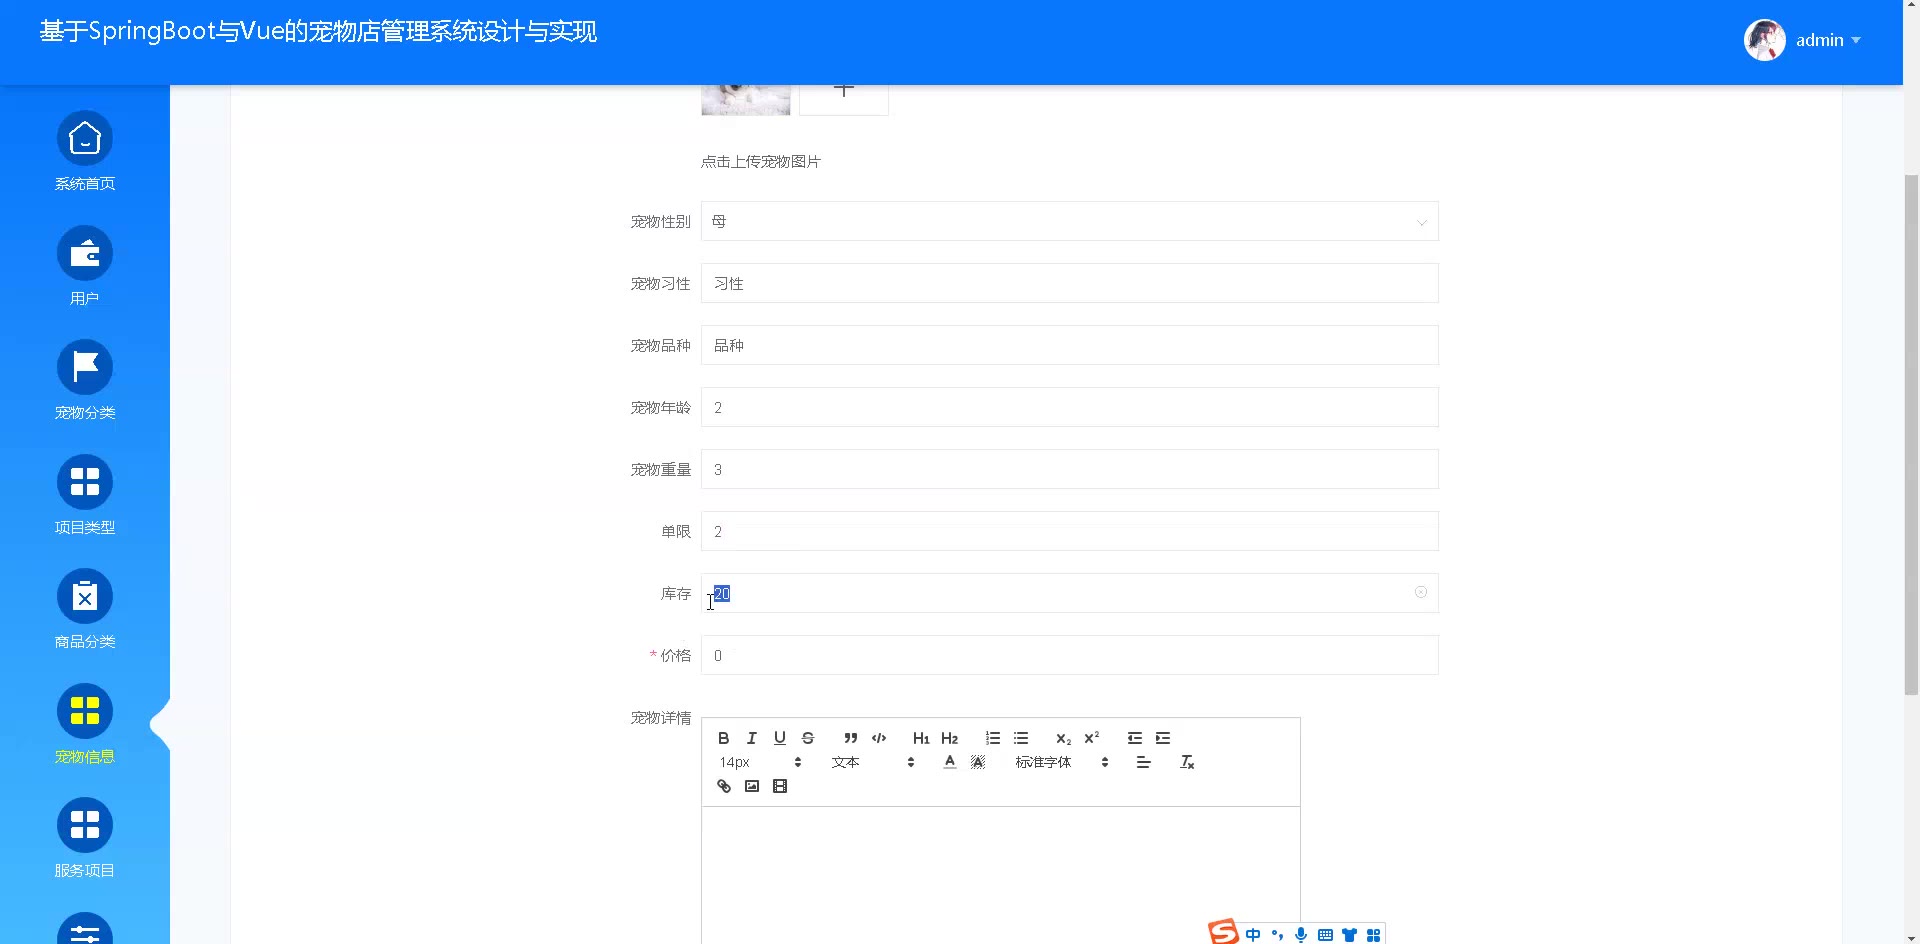Decrease indent in the editor

pyautogui.click(x=1135, y=738)
